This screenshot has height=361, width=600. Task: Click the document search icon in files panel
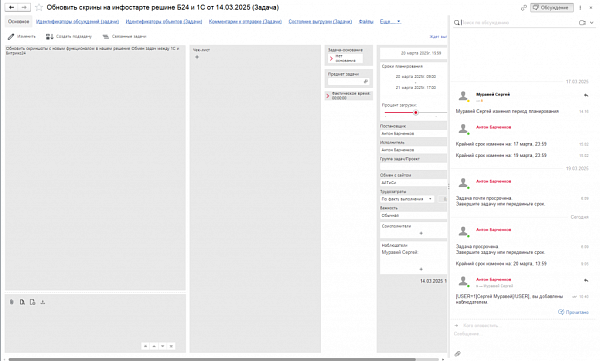point(22,302)
